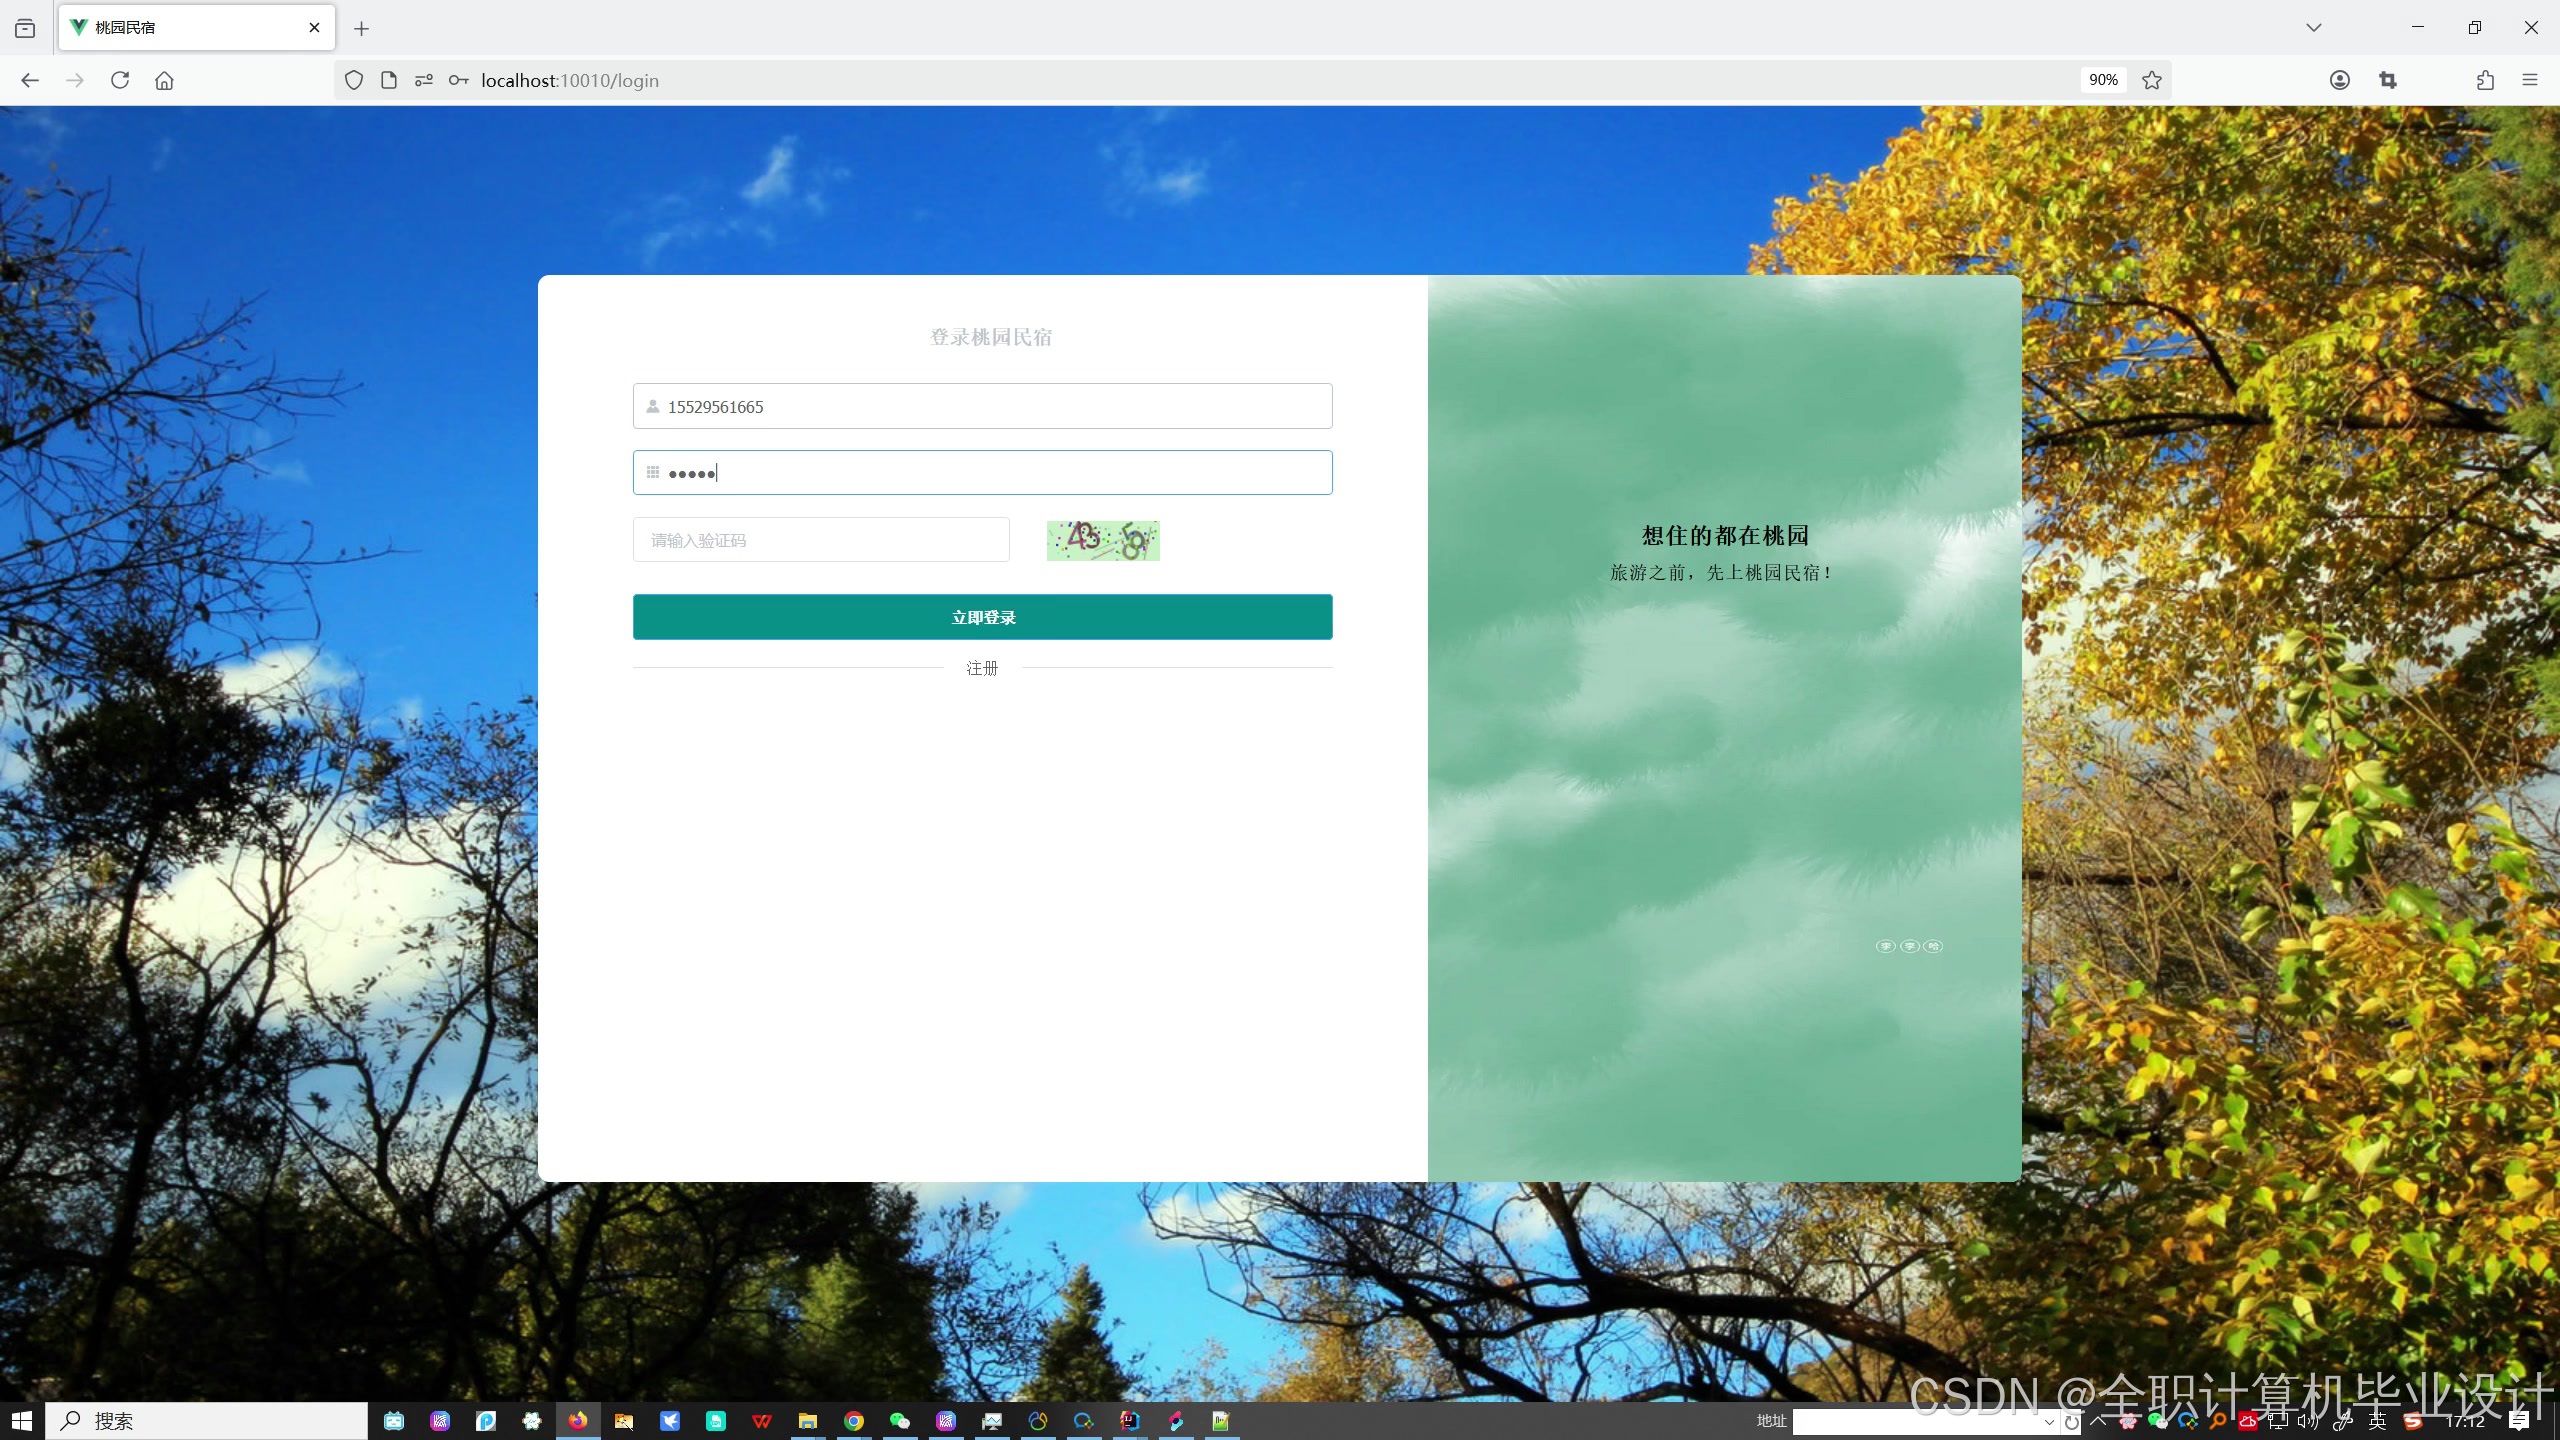
Task: Click the tracking protection shield icon
Action: [354, 80]
